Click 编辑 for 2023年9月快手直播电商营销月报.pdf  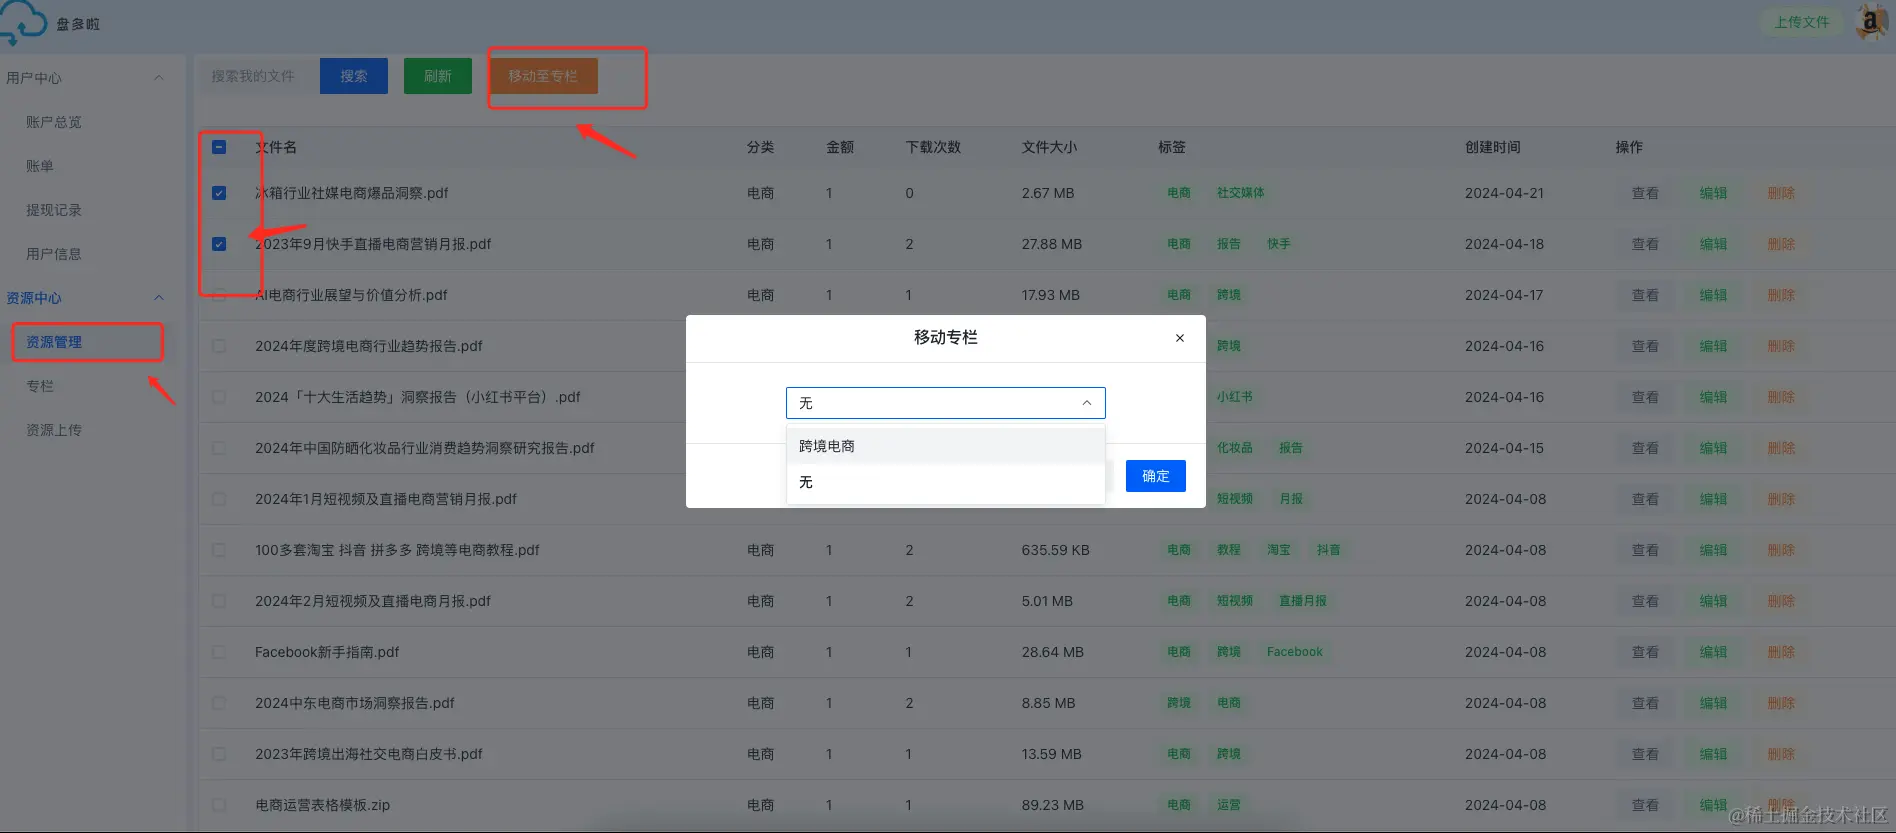click(x=1713, y=244)
